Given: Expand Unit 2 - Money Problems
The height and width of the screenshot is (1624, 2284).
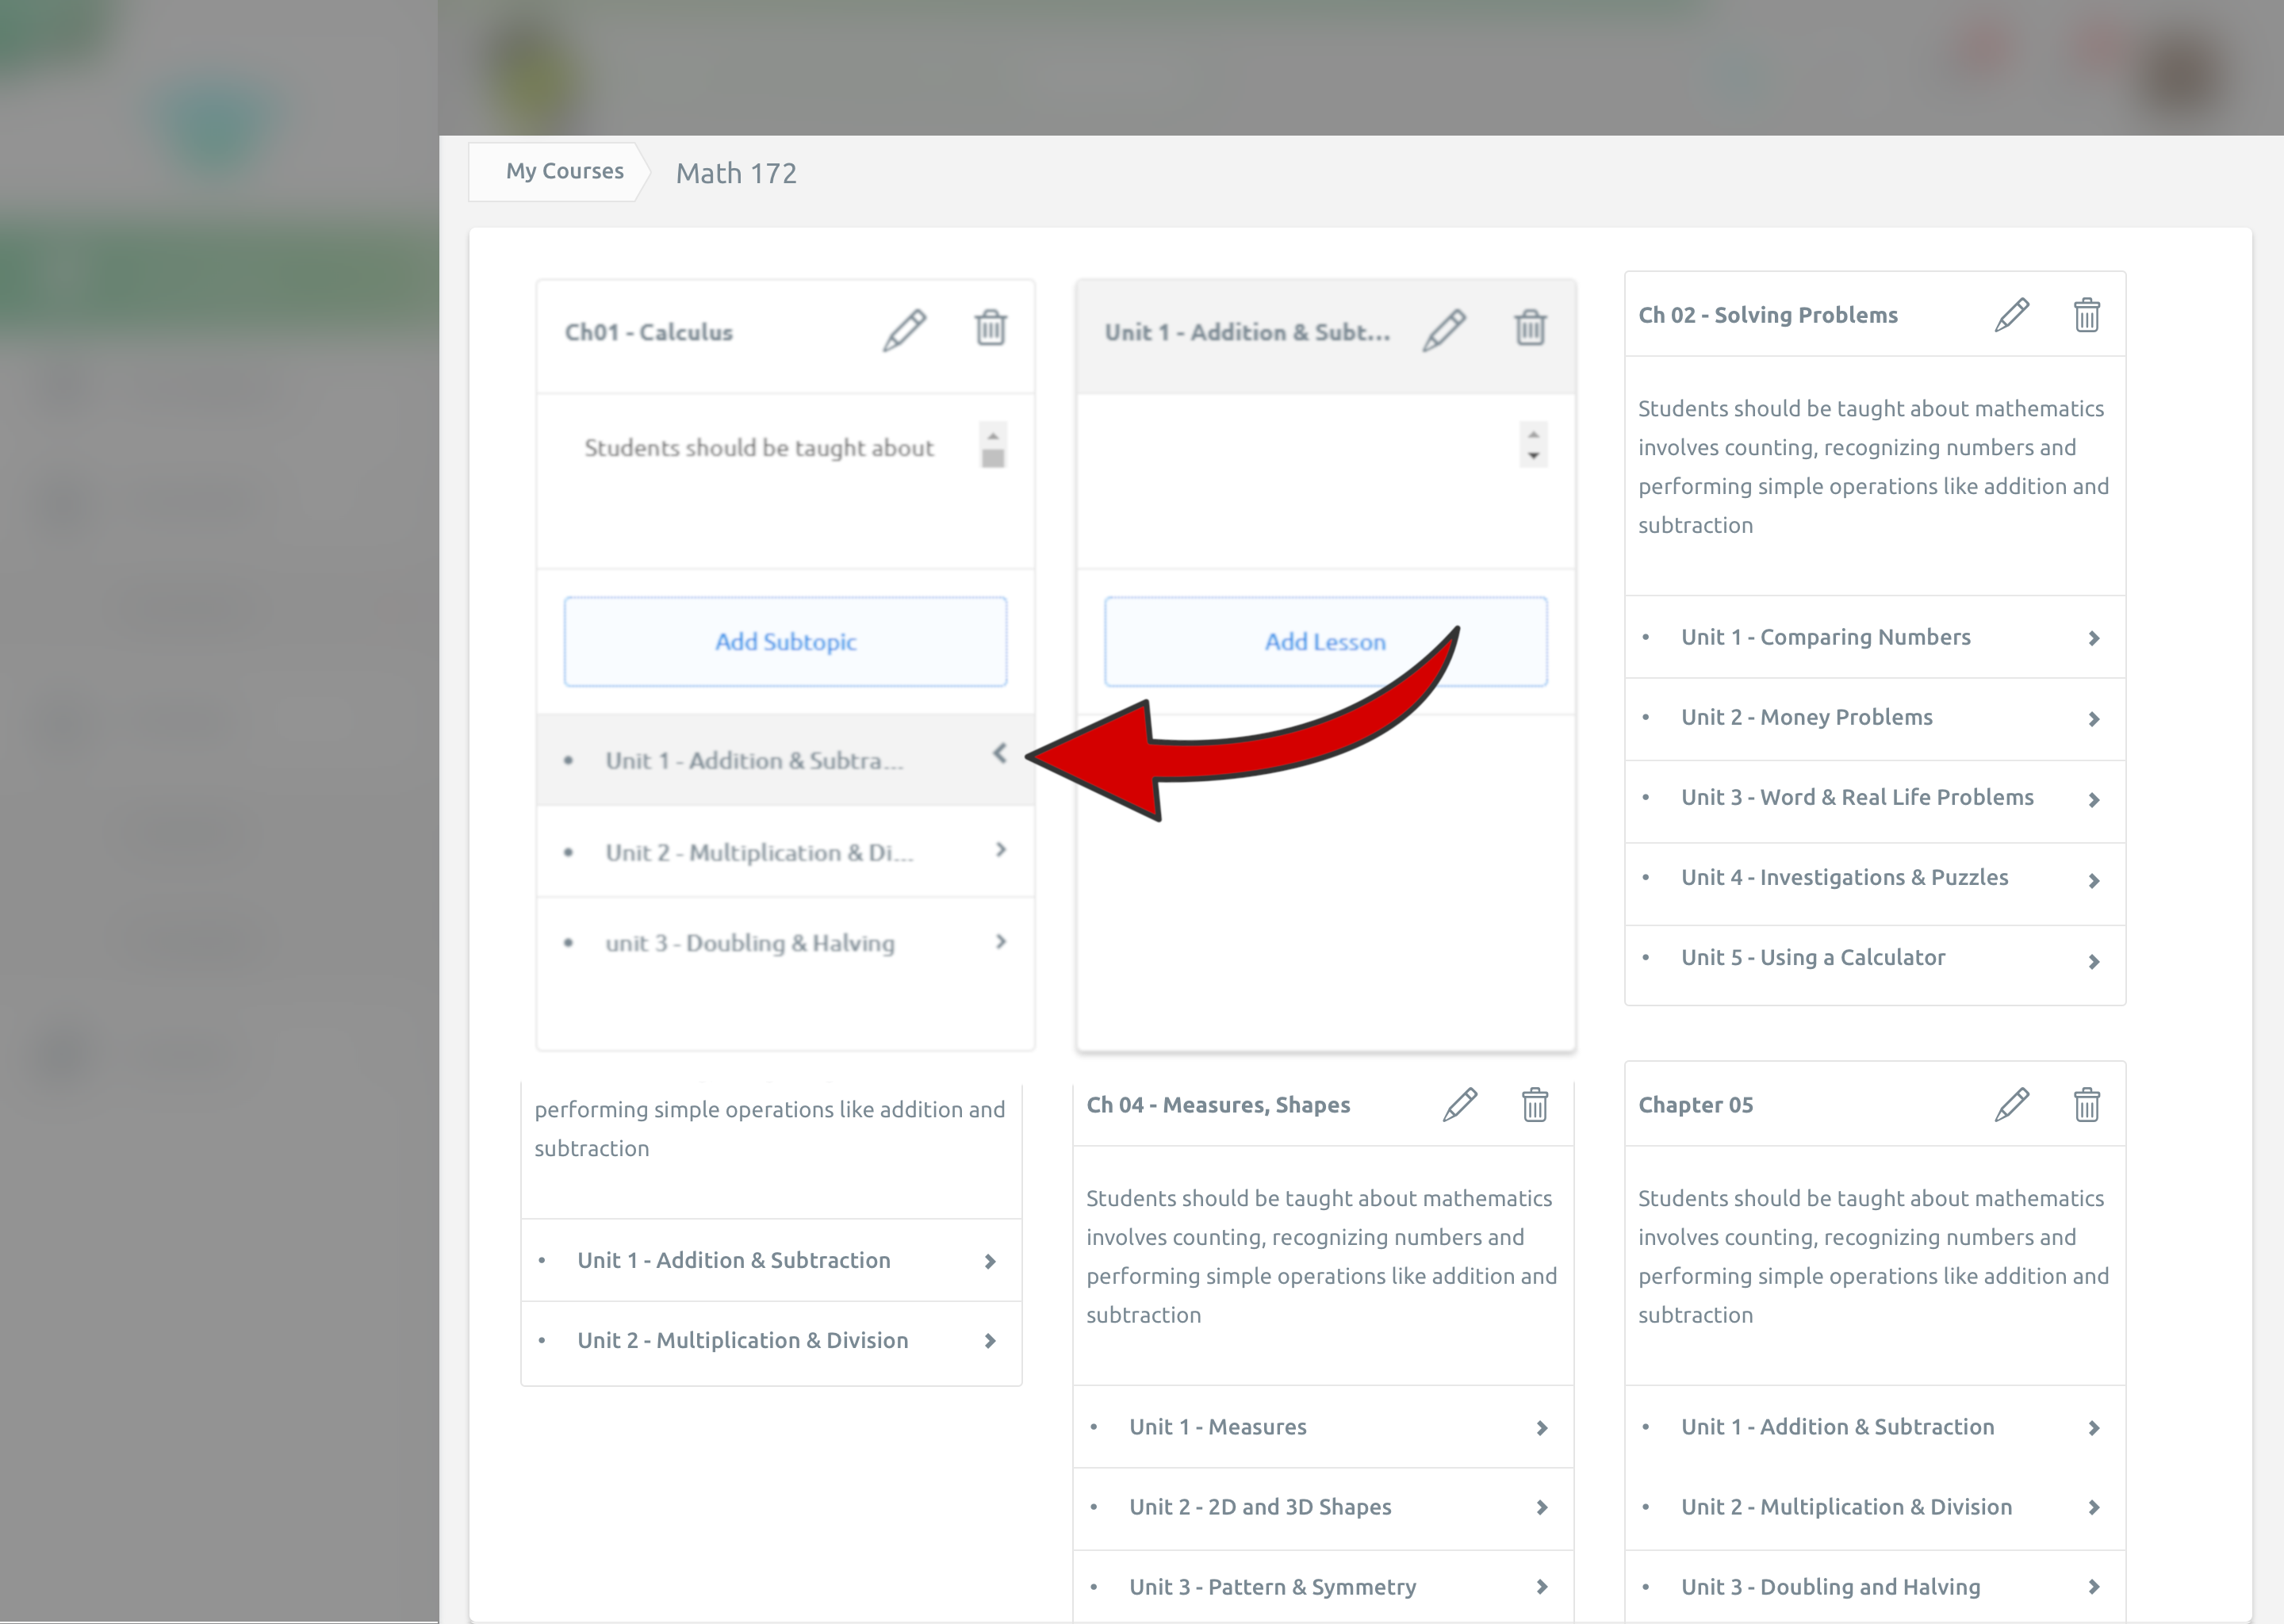Looking at the screenshot, I should [x=2093, y=719].
